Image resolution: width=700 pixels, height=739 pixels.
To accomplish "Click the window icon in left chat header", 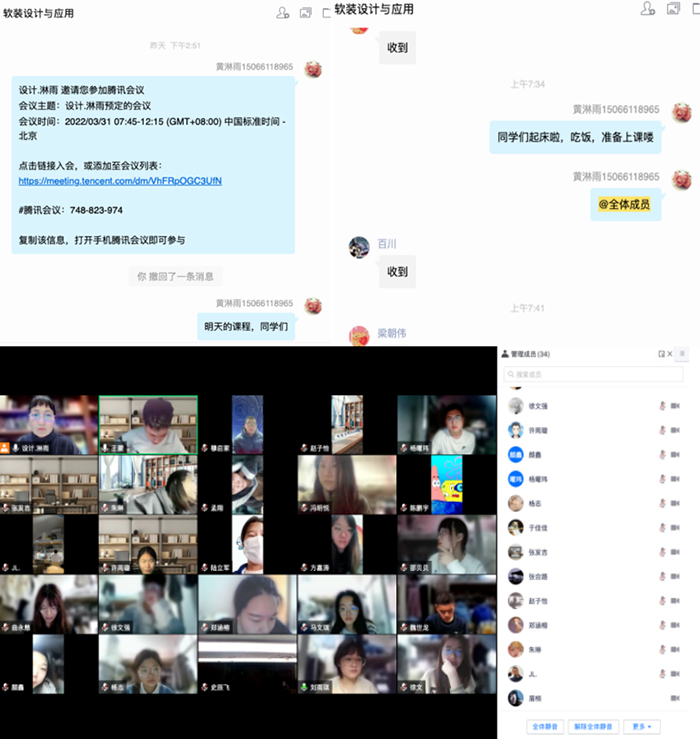I will [306, 13].
